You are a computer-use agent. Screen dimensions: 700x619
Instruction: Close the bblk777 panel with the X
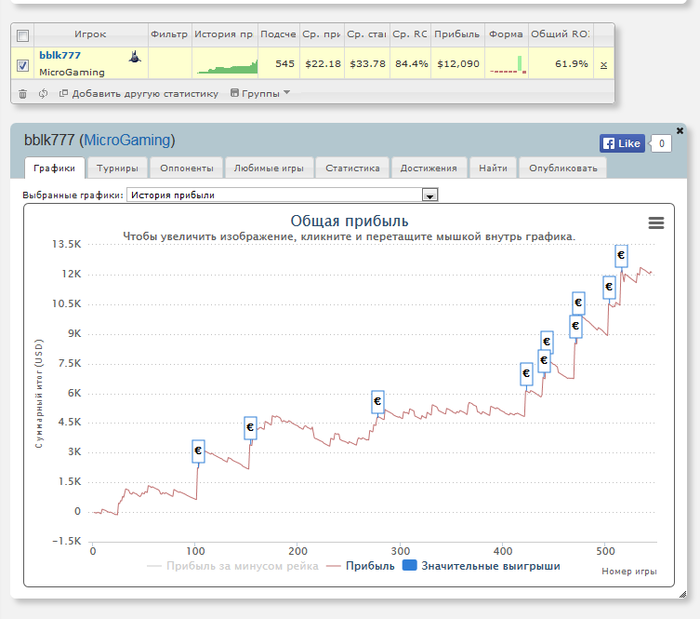coord(679,131)
